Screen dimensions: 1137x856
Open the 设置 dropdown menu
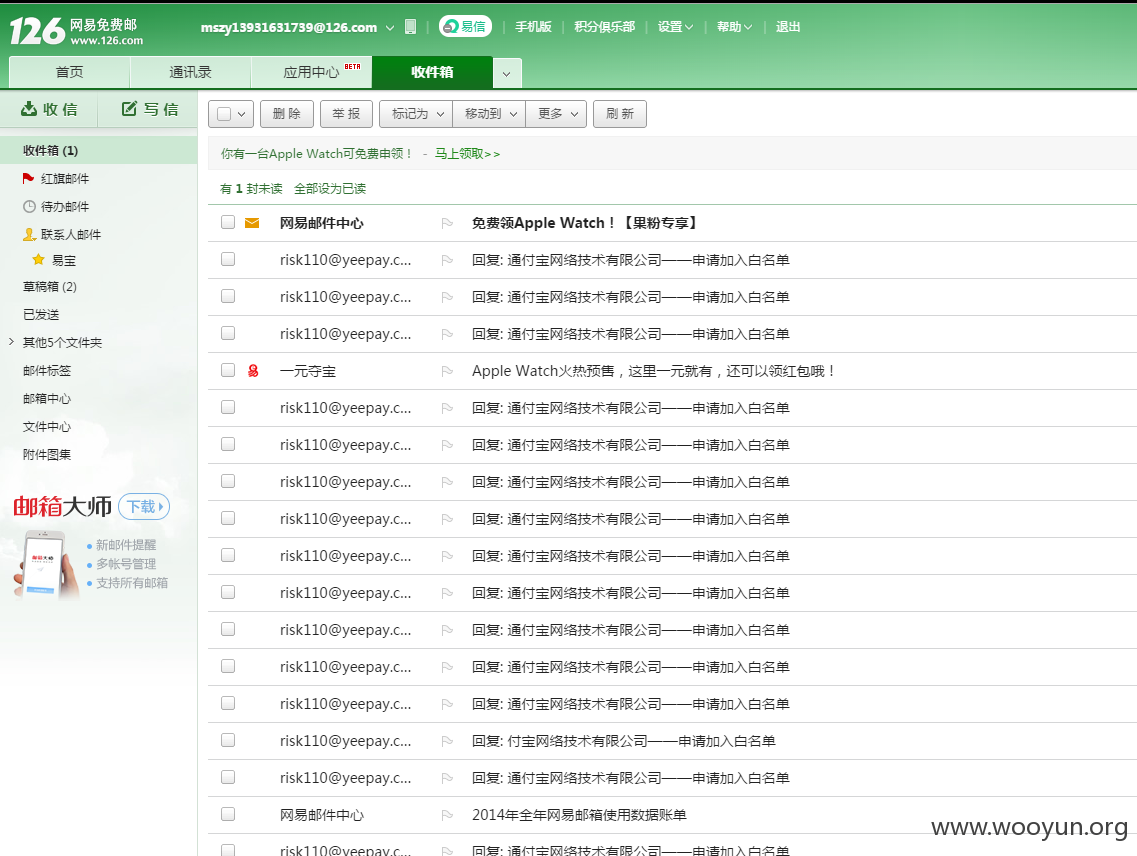pyautogui.click(x=675, y=27)
